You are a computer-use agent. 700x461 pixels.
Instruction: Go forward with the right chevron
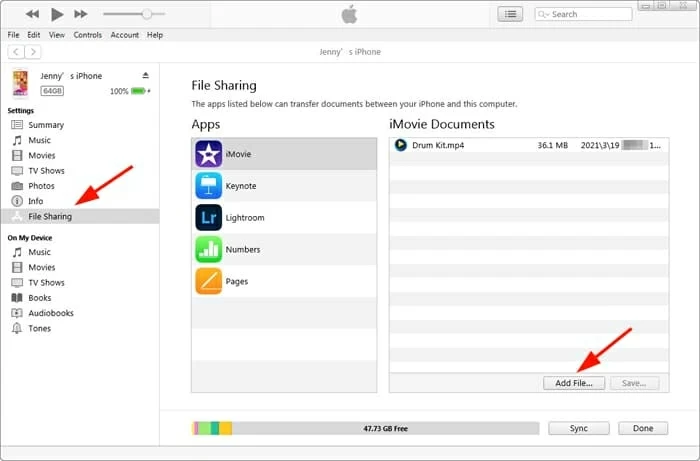coord(33,52)
